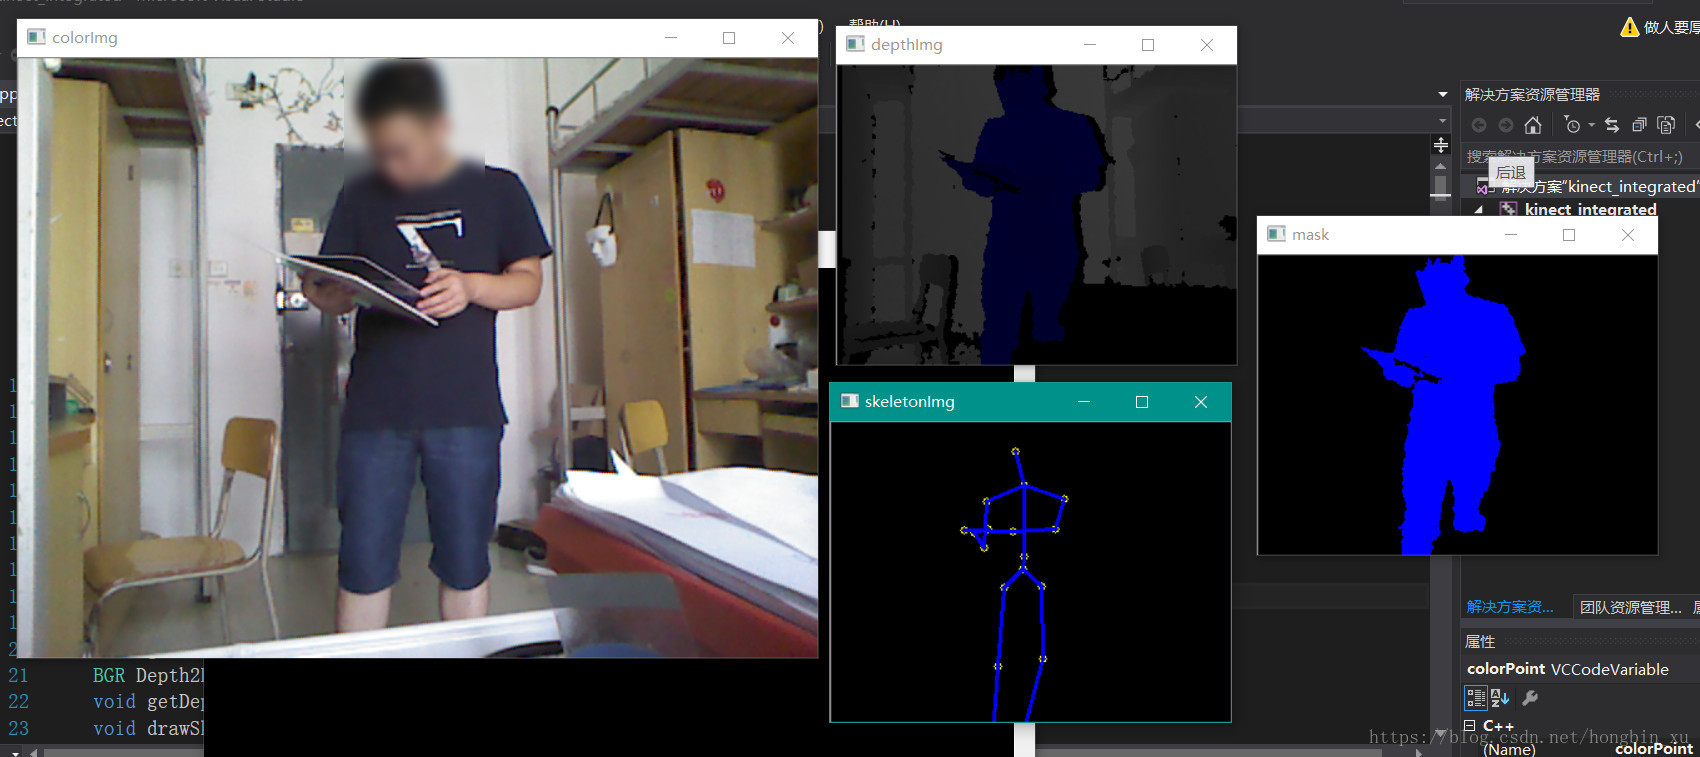Click the editor vertical scrollbar up arrow

pyautogui.click(x=1441, y=166)
